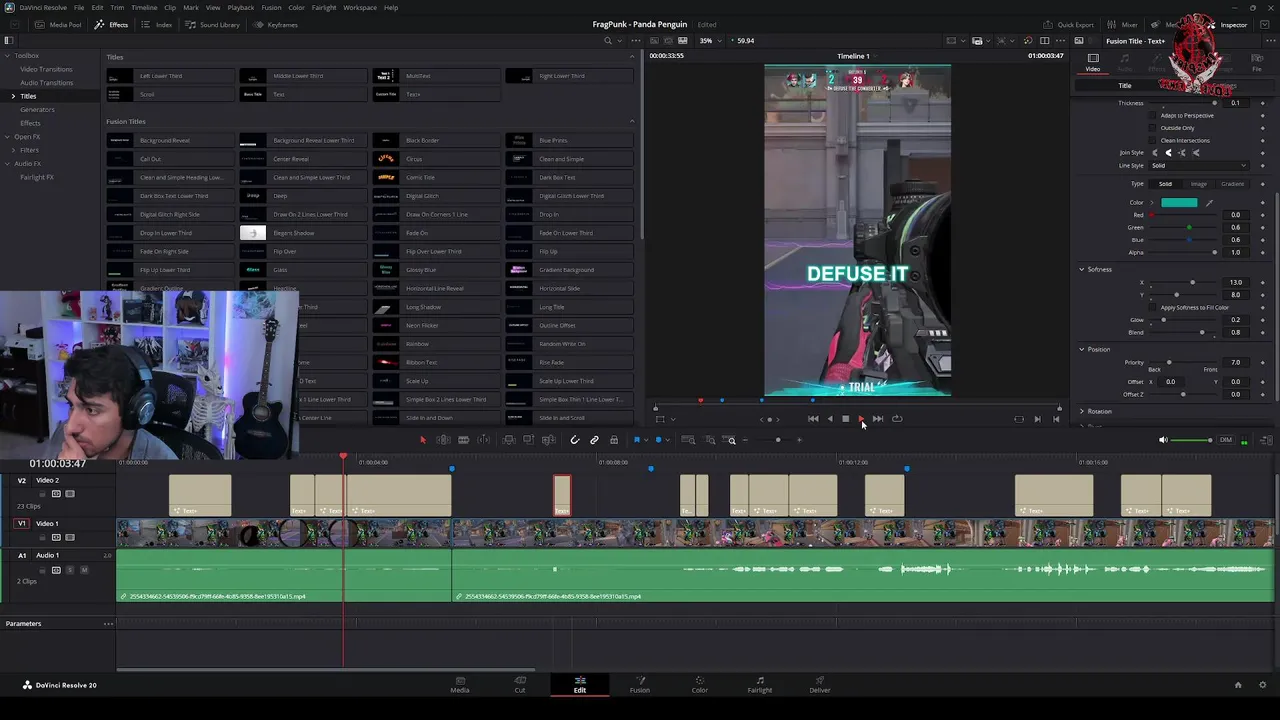Mute the Audio 1 track

click(x=84, y=570)
